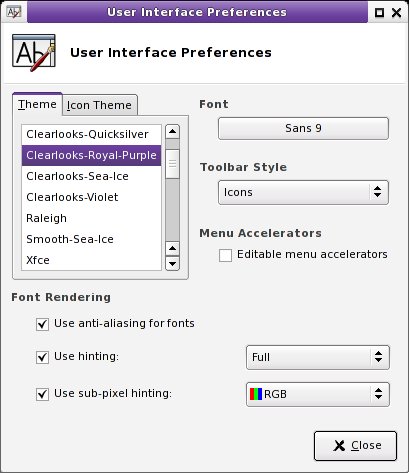409x473 pixels.
Task: Click the theme list scroll up arrow
Action: point(172,131)
